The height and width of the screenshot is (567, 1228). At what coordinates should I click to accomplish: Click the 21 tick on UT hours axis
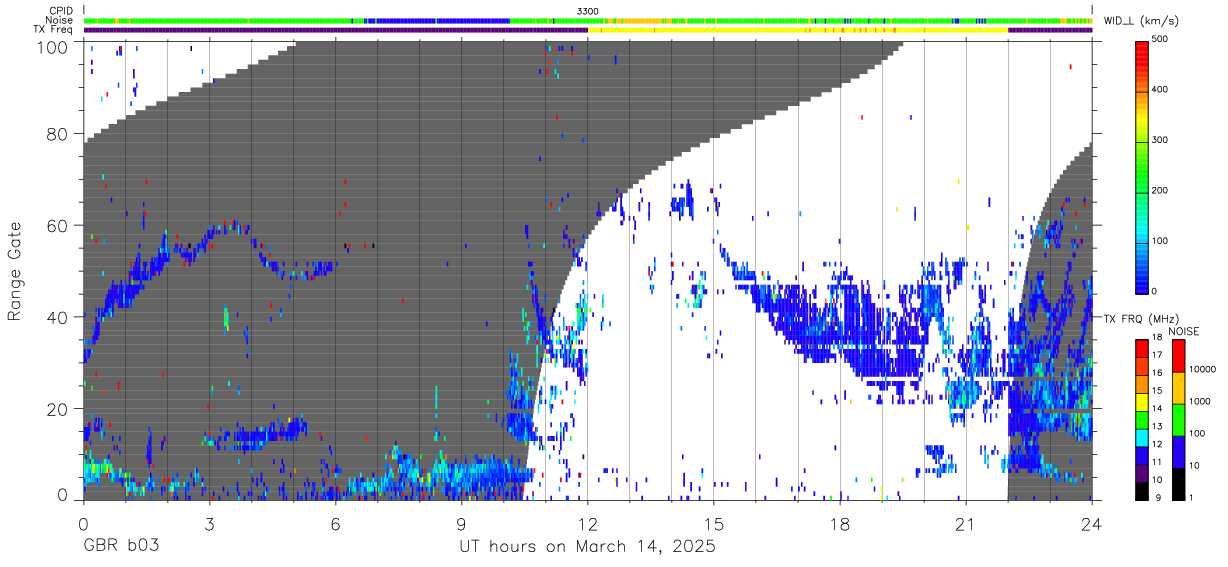(966, 524)
